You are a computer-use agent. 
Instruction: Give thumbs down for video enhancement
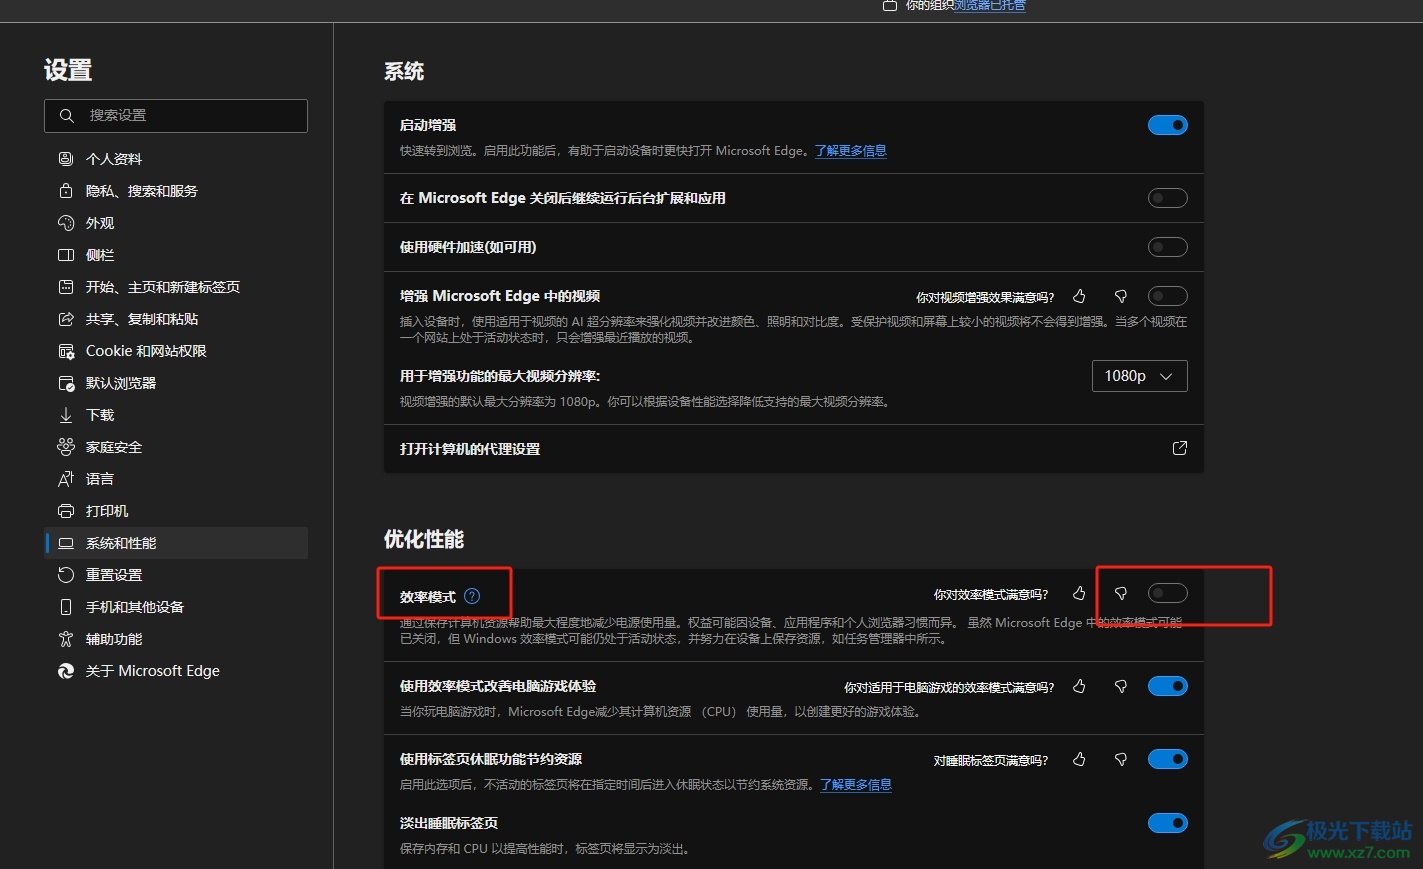coord(1121,296)
